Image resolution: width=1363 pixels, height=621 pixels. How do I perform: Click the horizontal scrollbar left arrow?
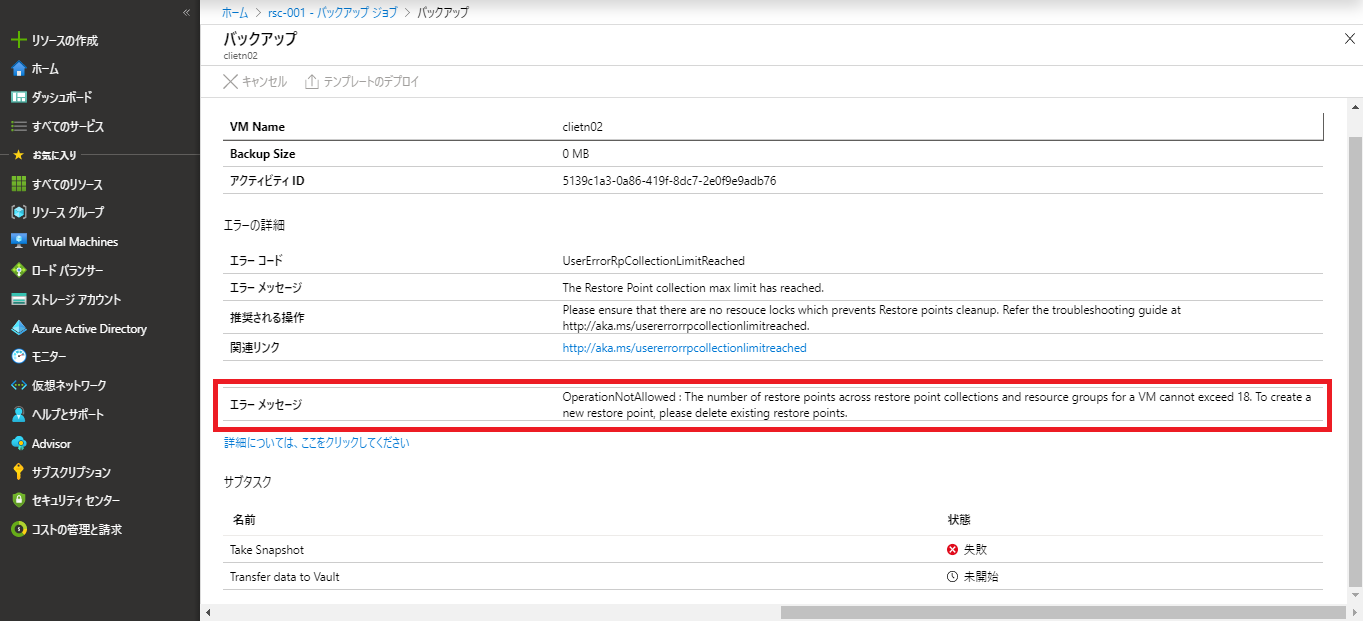click(208, 612)
